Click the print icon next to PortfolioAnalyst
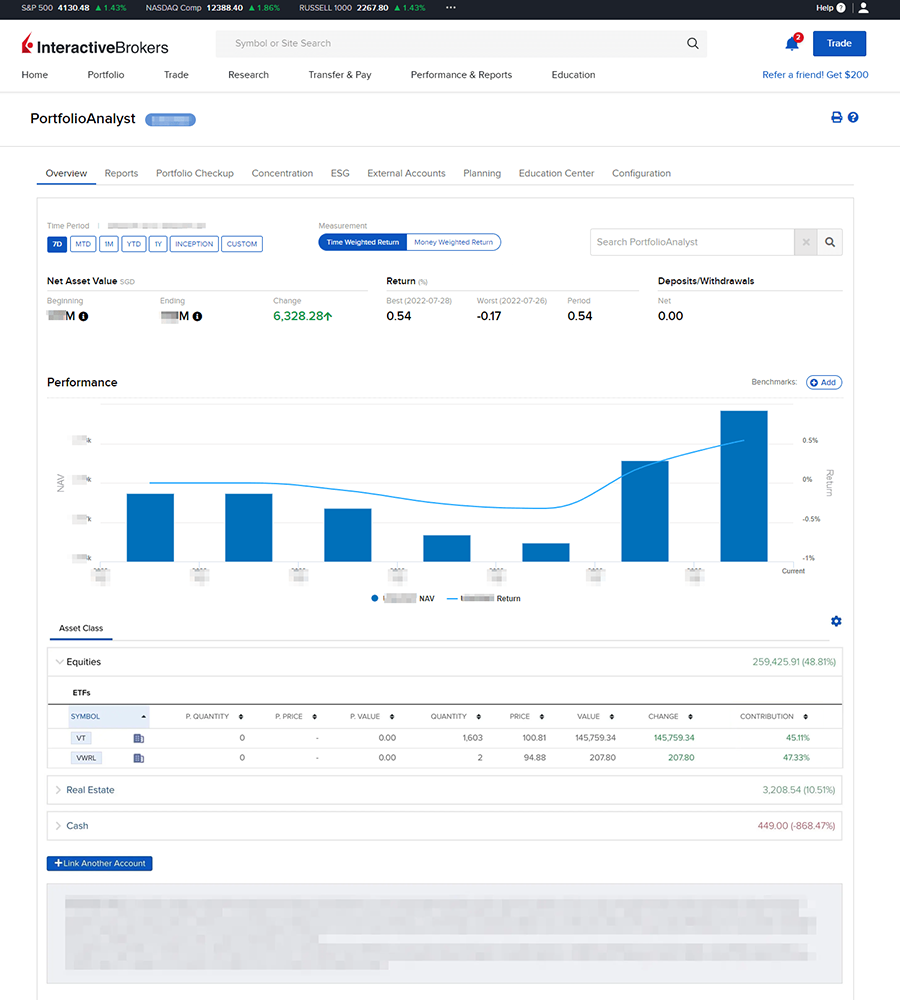The image size is (900, 1000). coord(837,117)
